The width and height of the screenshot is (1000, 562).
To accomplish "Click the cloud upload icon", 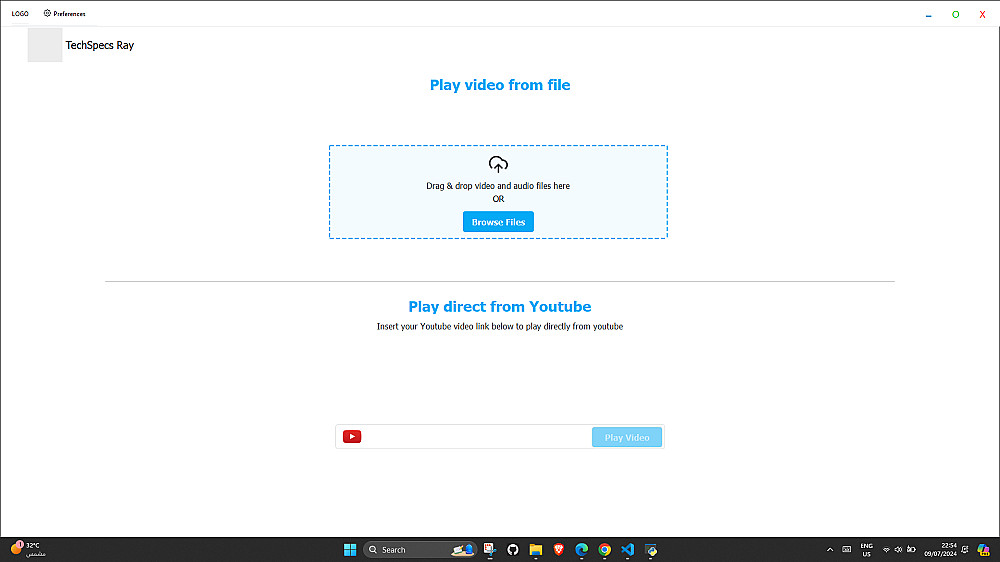I will pos(498,165).
